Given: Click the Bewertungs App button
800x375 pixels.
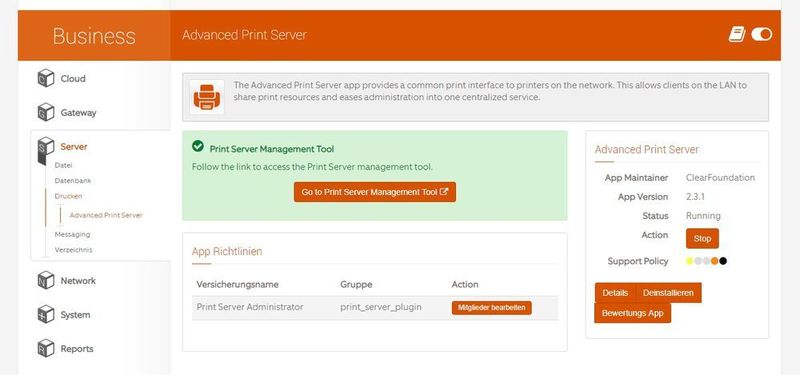Looking at the screenshot, I should (x=632, y=313).
